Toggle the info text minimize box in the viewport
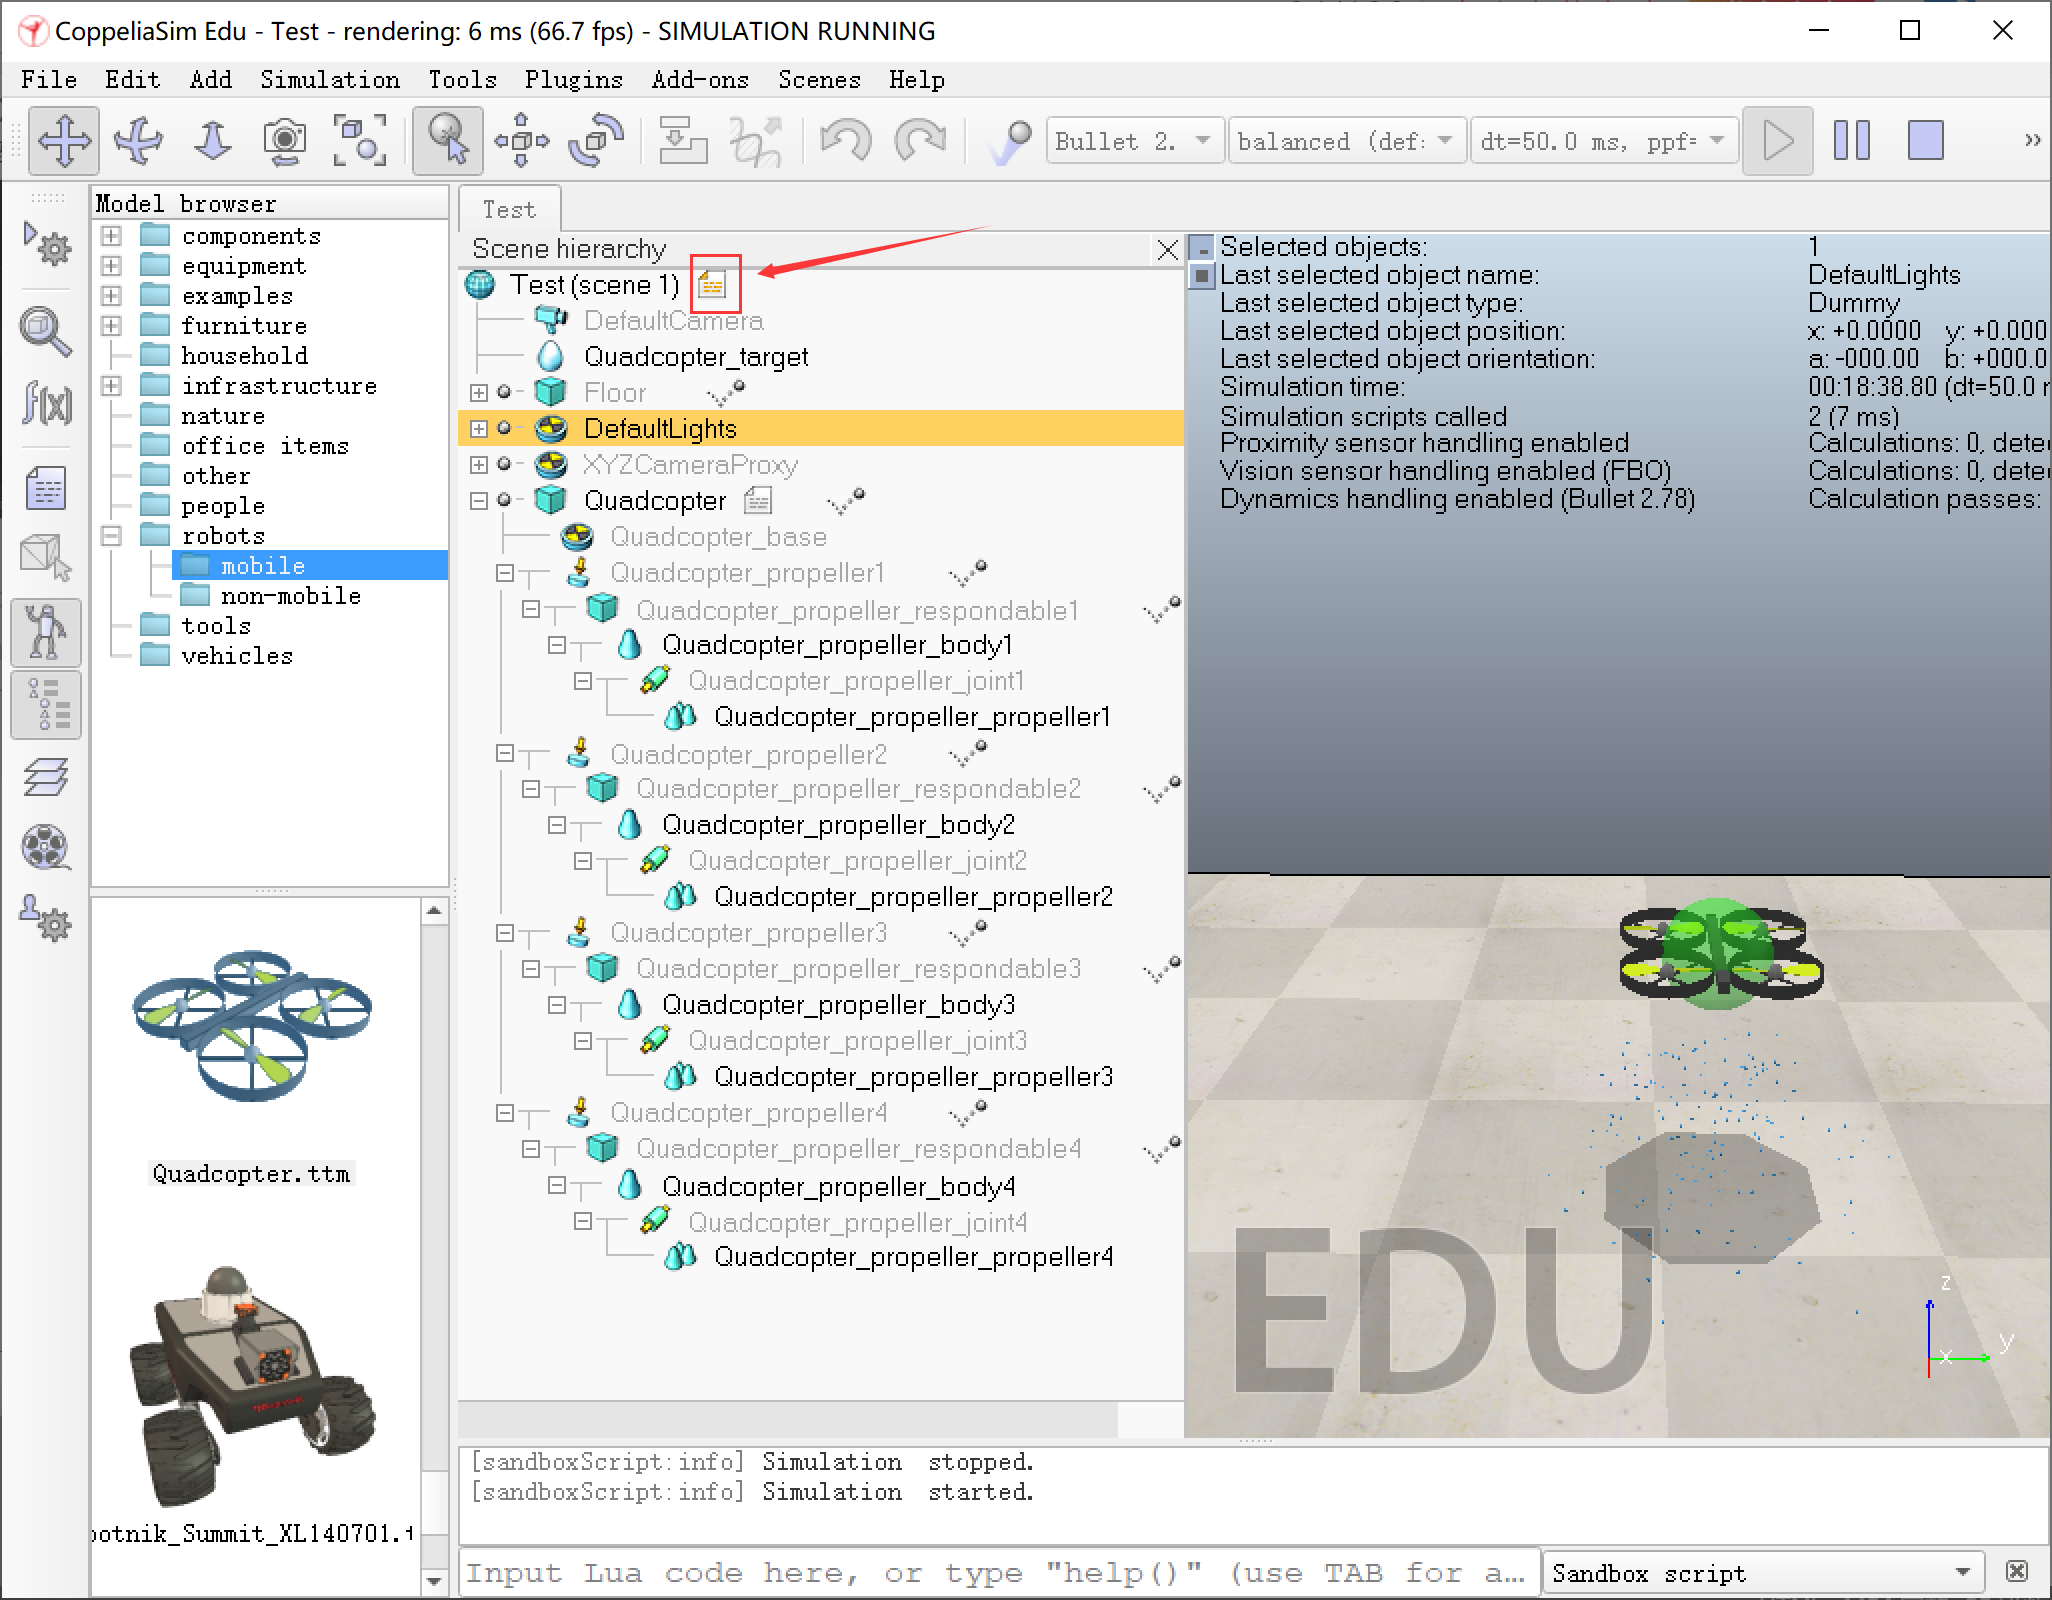Screen dimensions: 2052x1600 [1202, 247]
